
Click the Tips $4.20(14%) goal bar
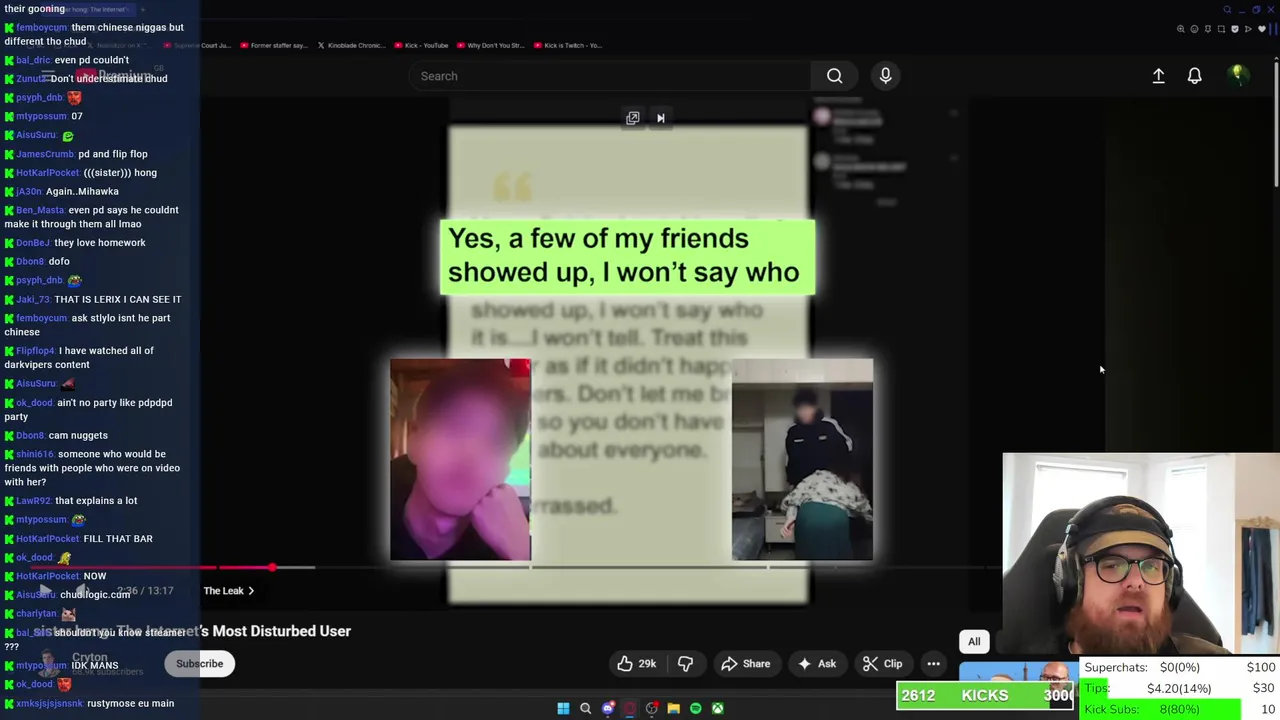click(1180, 688)
